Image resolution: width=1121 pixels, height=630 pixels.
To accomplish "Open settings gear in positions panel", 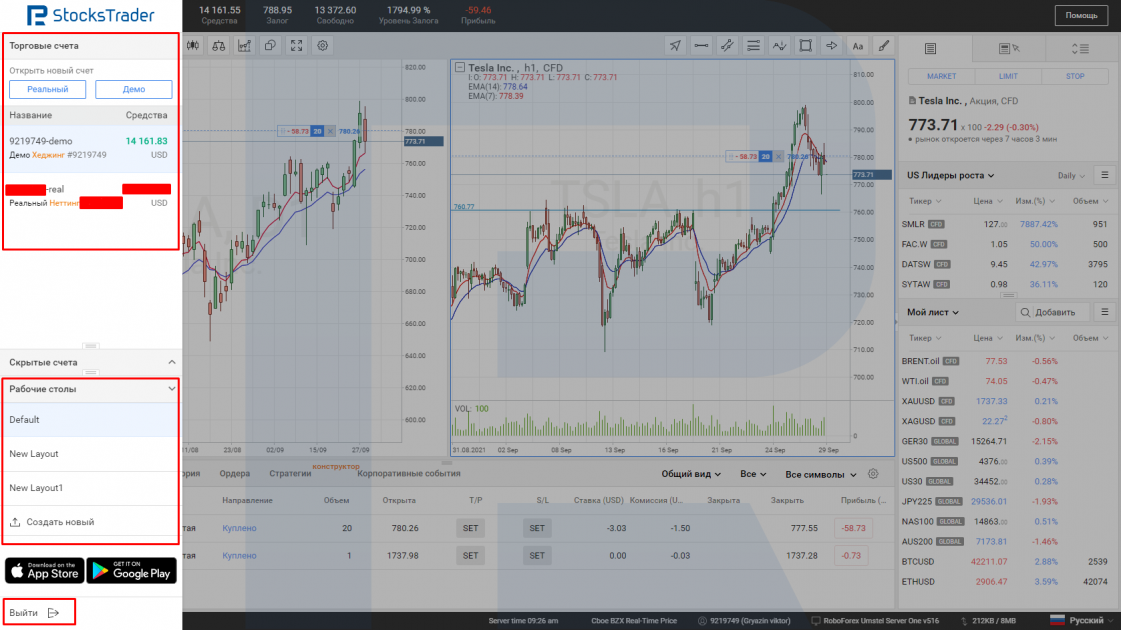I will click(873, 474).
